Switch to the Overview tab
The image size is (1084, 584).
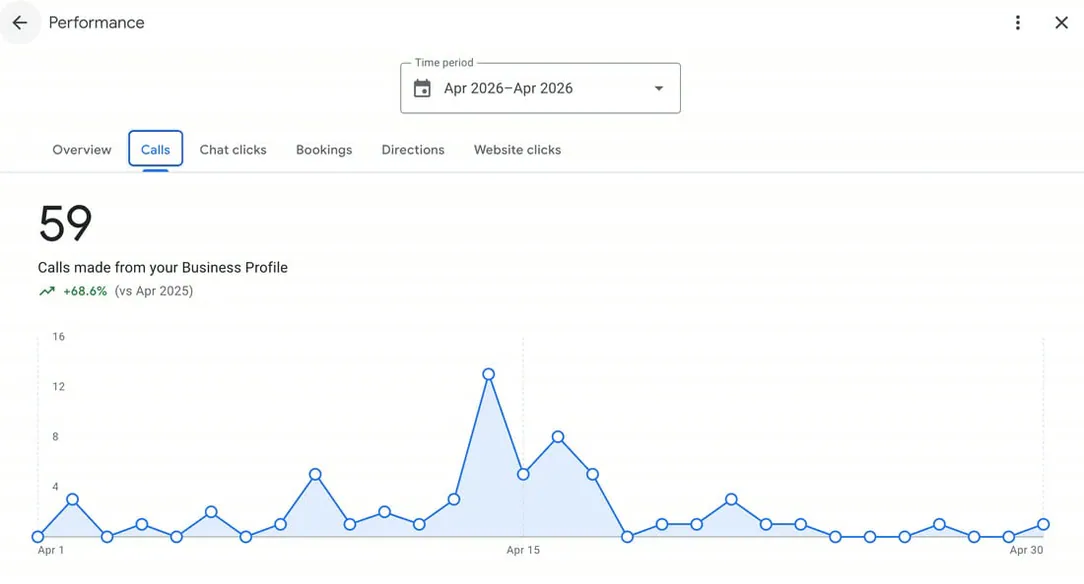click(82, 150)
